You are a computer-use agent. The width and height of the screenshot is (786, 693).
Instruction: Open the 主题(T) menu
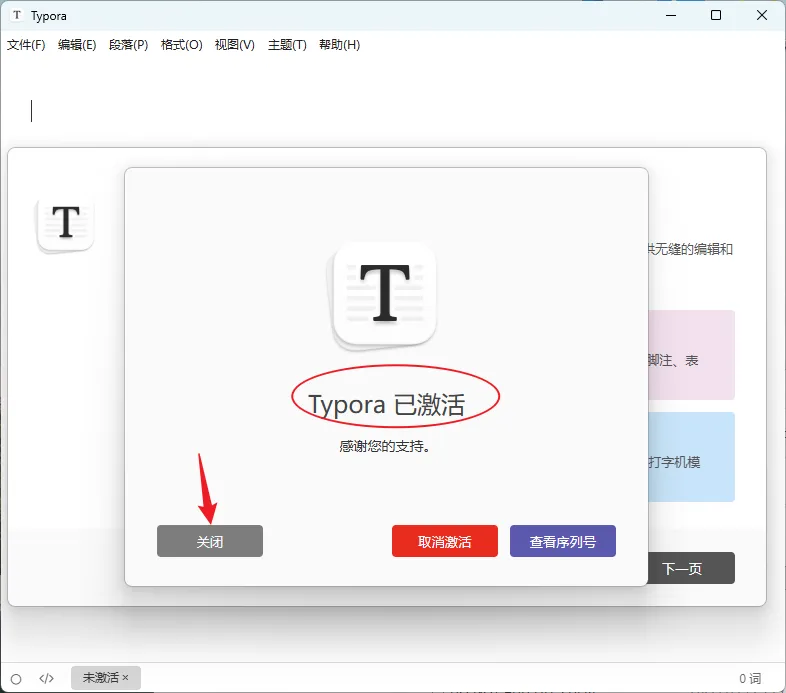coord(287,45)
